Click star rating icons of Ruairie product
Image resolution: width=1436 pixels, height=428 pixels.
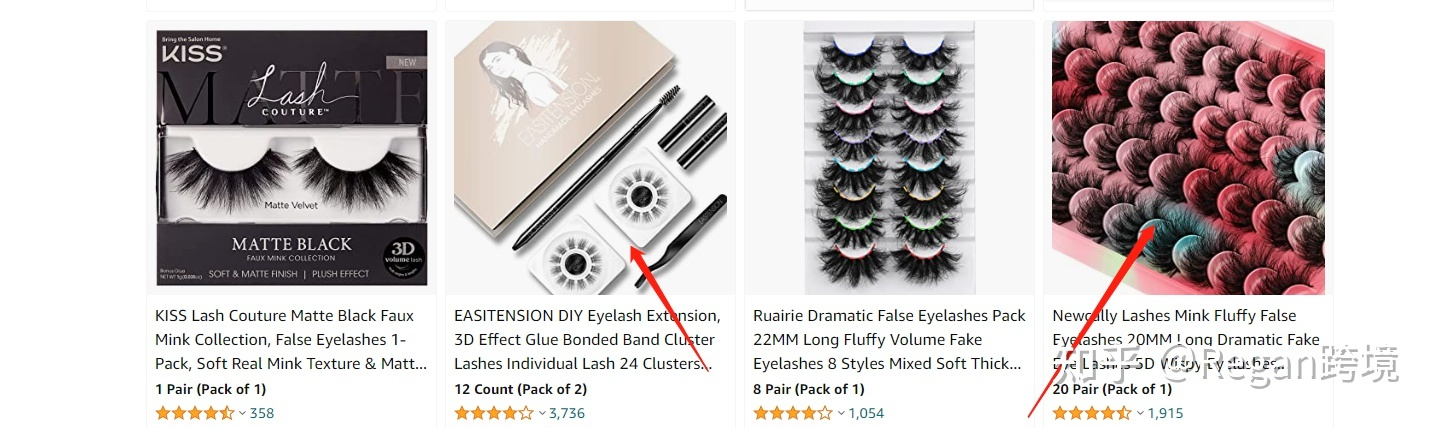pos(793,413)
